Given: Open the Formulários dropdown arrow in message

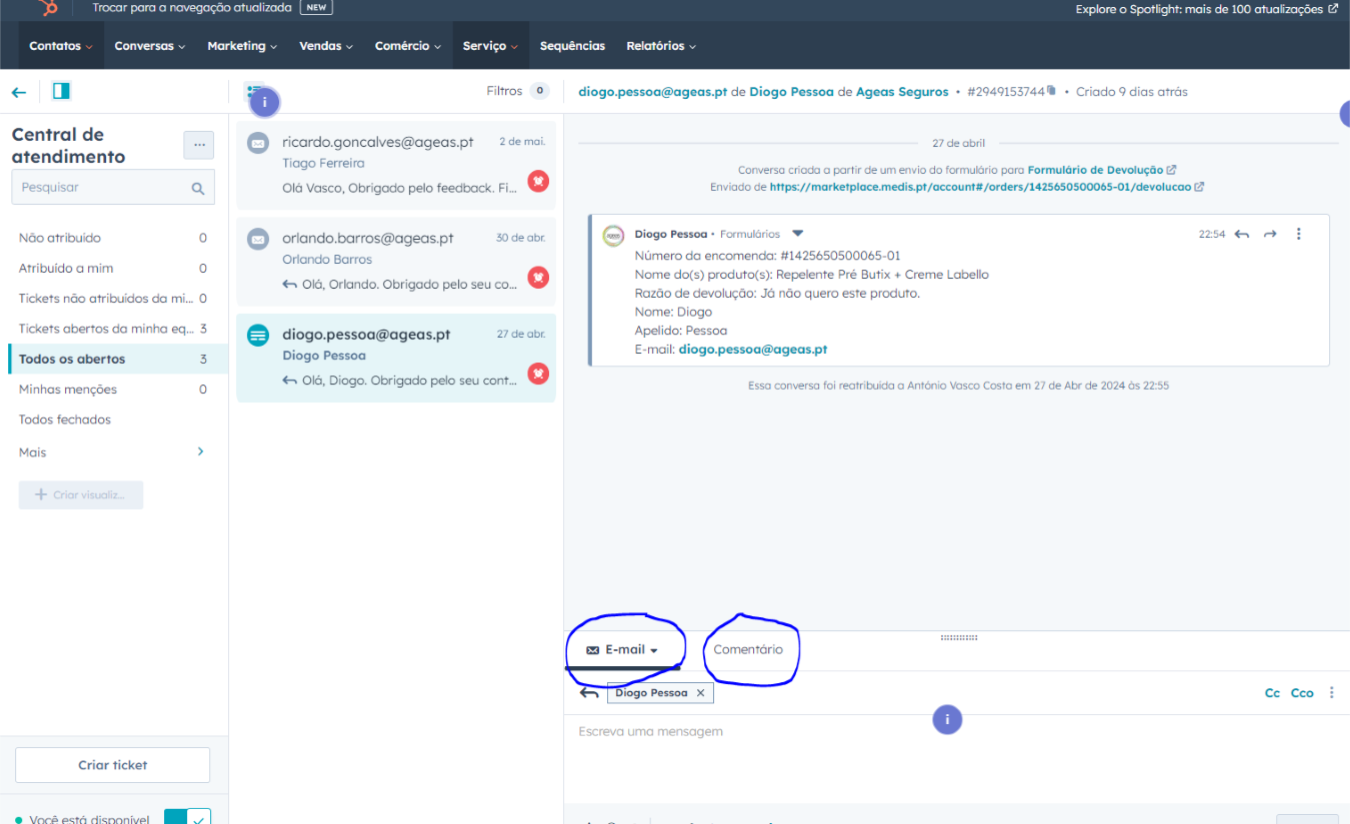Looking at the screenshot, I should tap(797, 234).
